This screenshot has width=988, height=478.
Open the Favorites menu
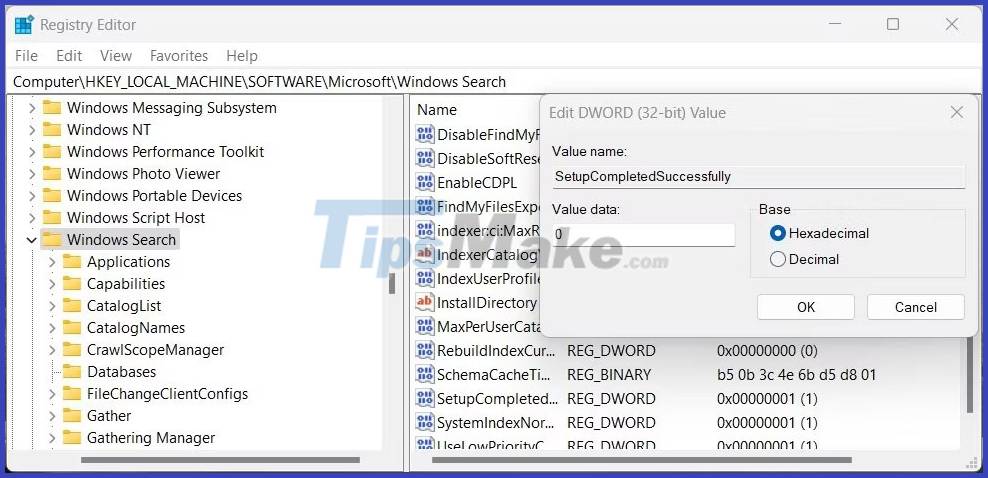pyautogui.click(x=179, y=56)
